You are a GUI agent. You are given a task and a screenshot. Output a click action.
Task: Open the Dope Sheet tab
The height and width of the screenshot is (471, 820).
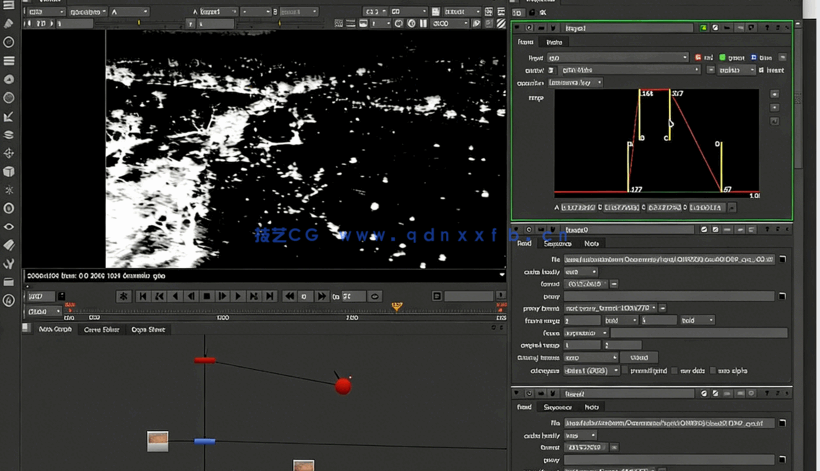pyautogui.click(x=148, y=329)
